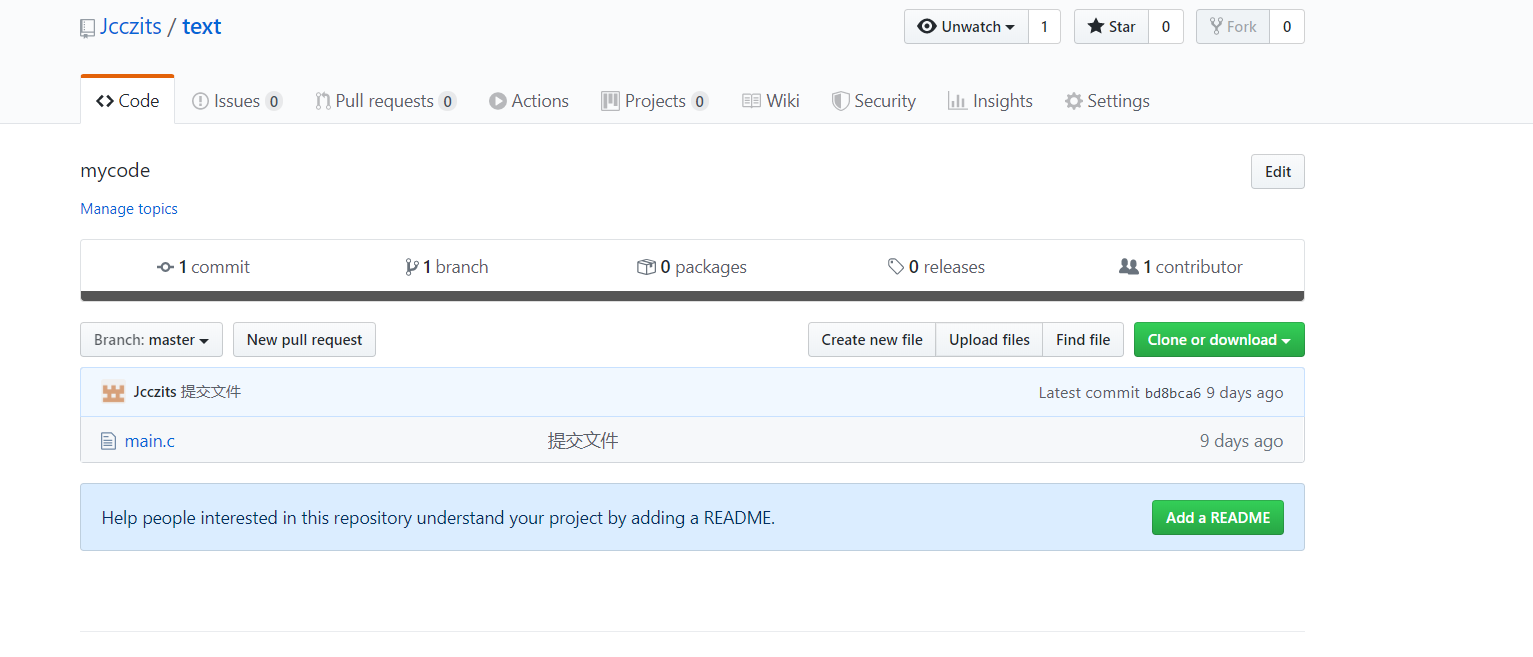Click the Fork button
This screenshot has width=1533, height=657.
pos(1233,27)
